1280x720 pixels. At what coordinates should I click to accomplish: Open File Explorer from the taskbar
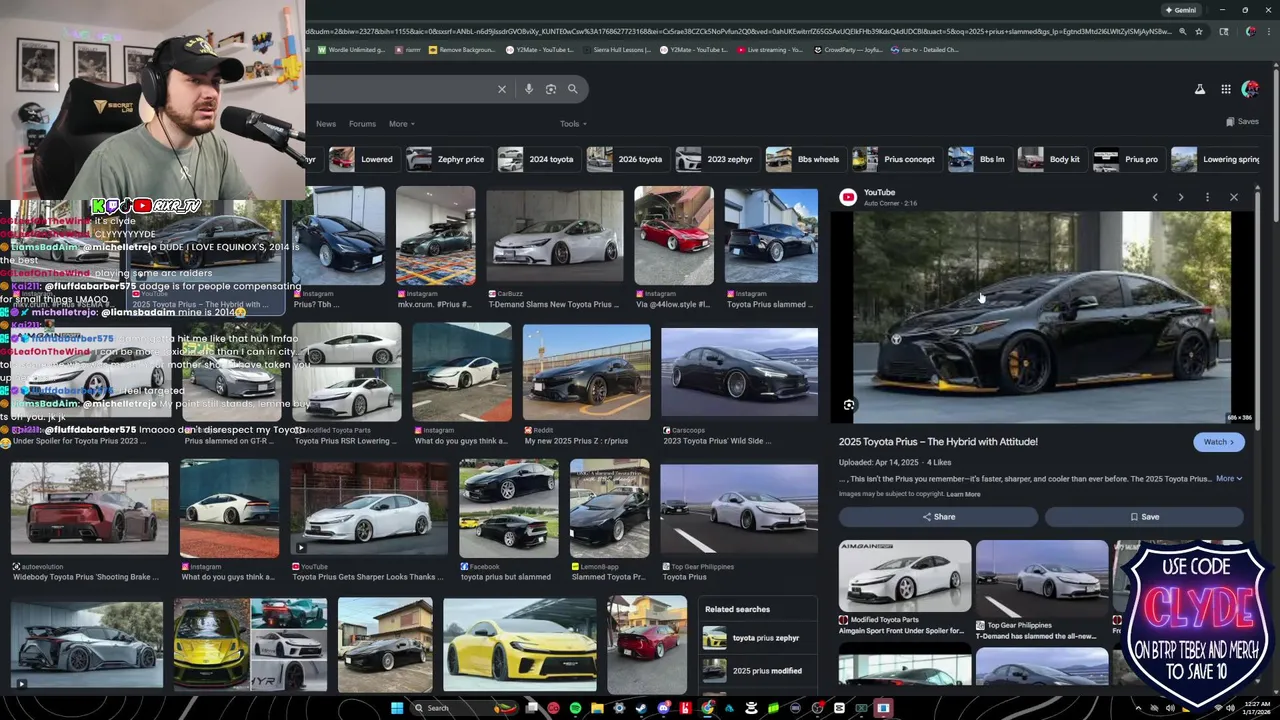tap(597, 708)
